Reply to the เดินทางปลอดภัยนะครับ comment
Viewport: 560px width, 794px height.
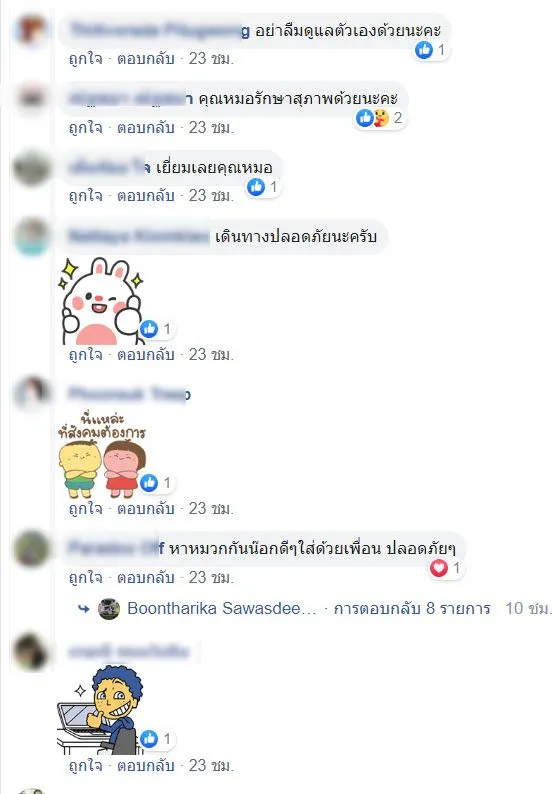point(146,354)
